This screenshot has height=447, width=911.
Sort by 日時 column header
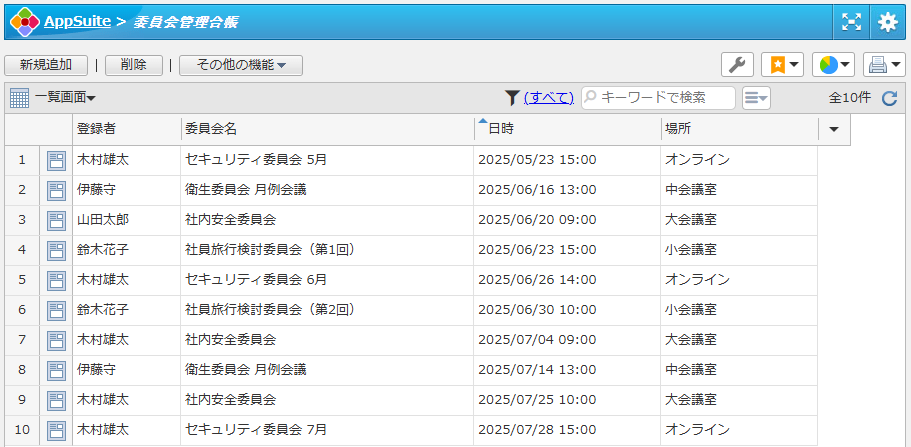[x=566, y=130]
